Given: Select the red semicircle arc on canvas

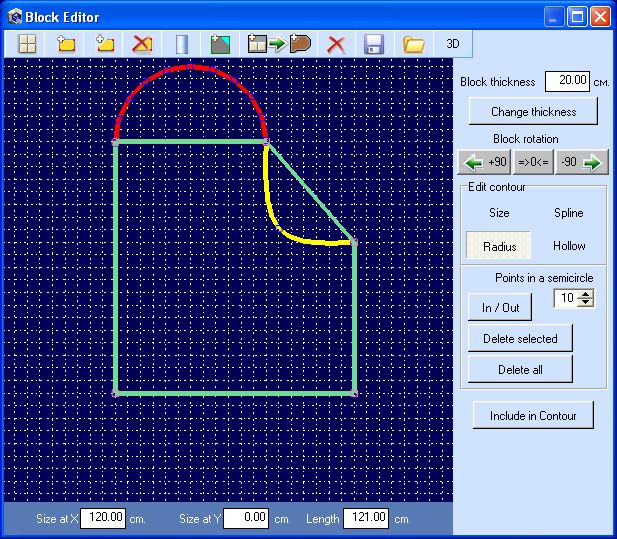Looking at the screenshot, I should [190, 67].
